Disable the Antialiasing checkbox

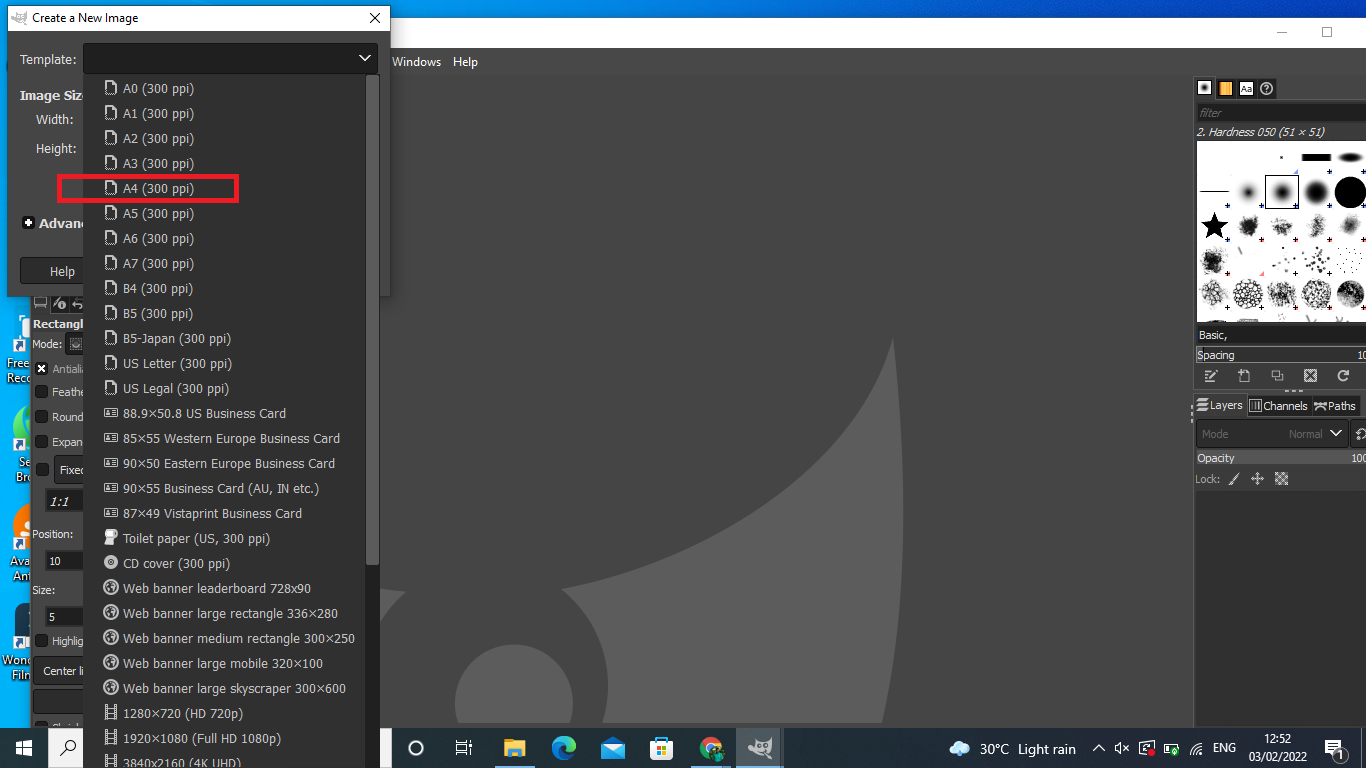[42, 368]
